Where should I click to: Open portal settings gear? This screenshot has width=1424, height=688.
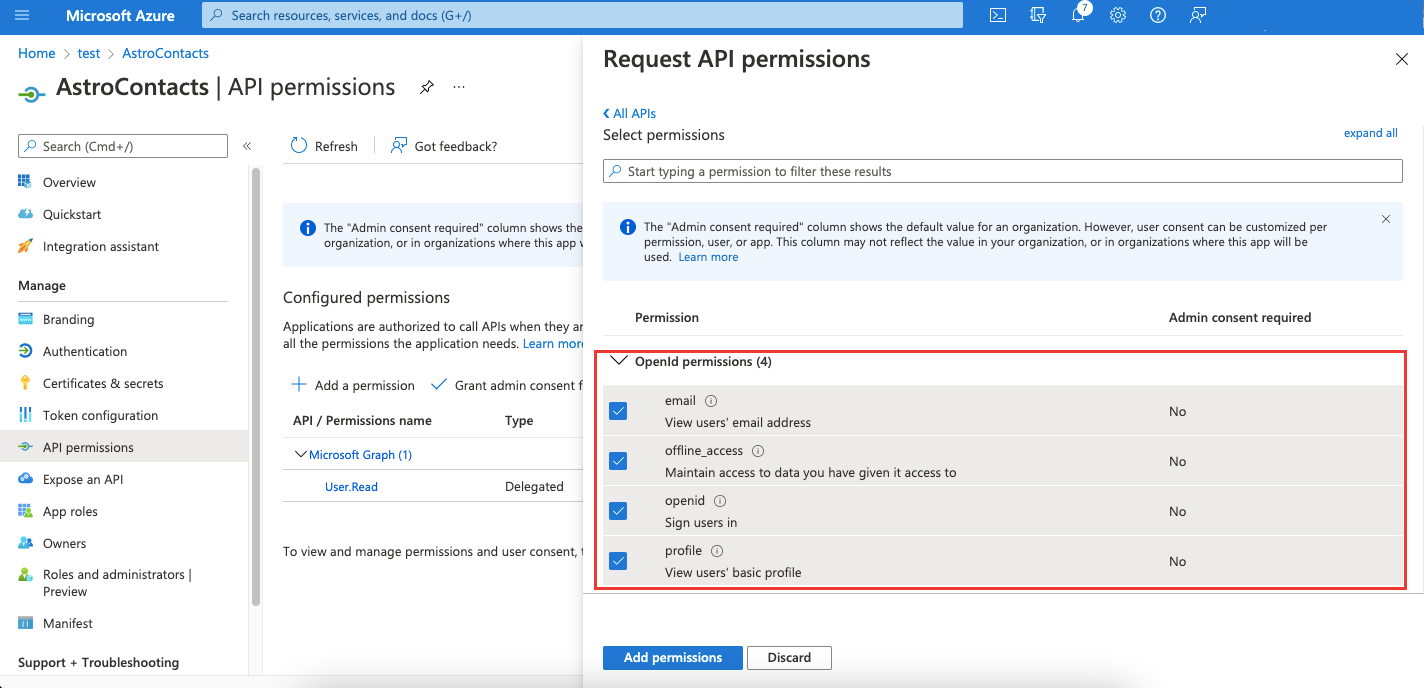click(x=1118, y=15)
